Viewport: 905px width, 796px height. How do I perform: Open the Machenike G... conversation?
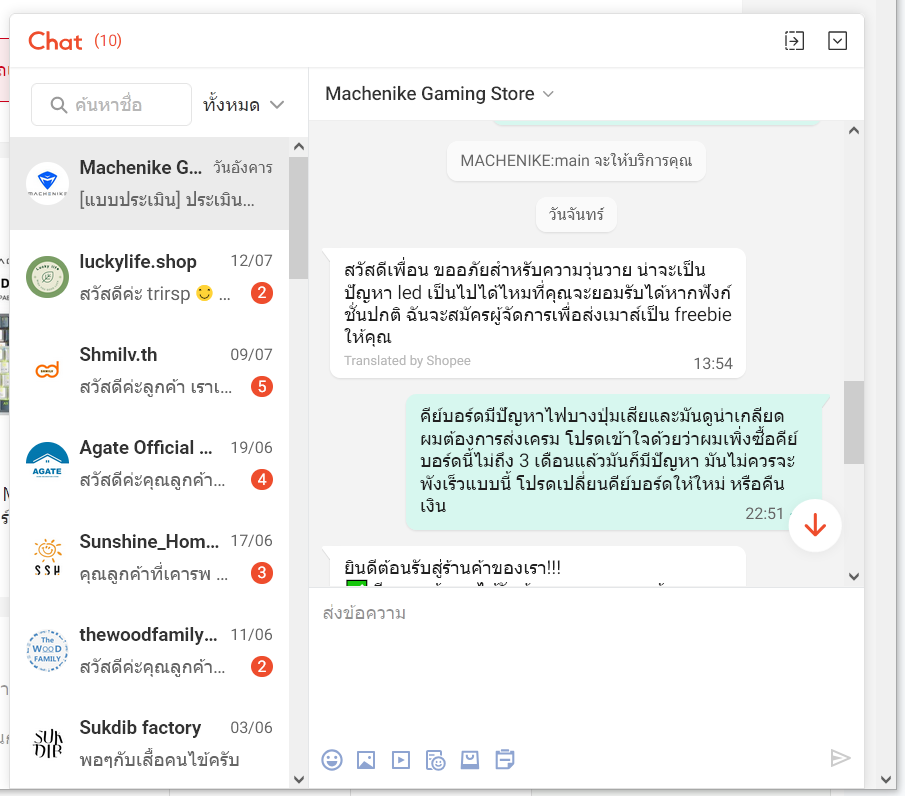pyautogui.click(x=149, y=184)
